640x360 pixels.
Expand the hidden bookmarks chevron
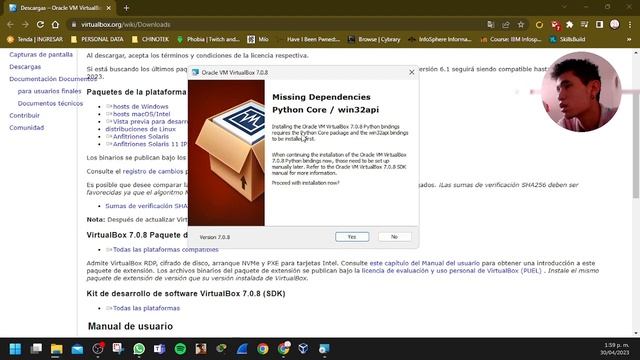coord(629,40)
